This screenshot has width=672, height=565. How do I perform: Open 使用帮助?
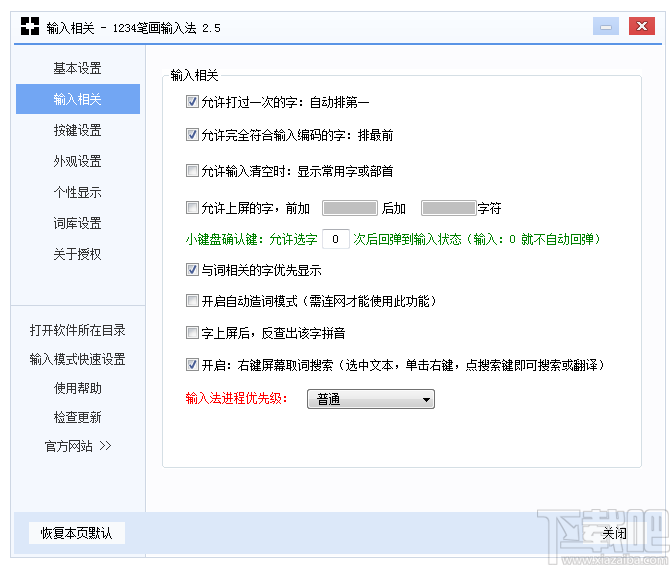[78, 388]
